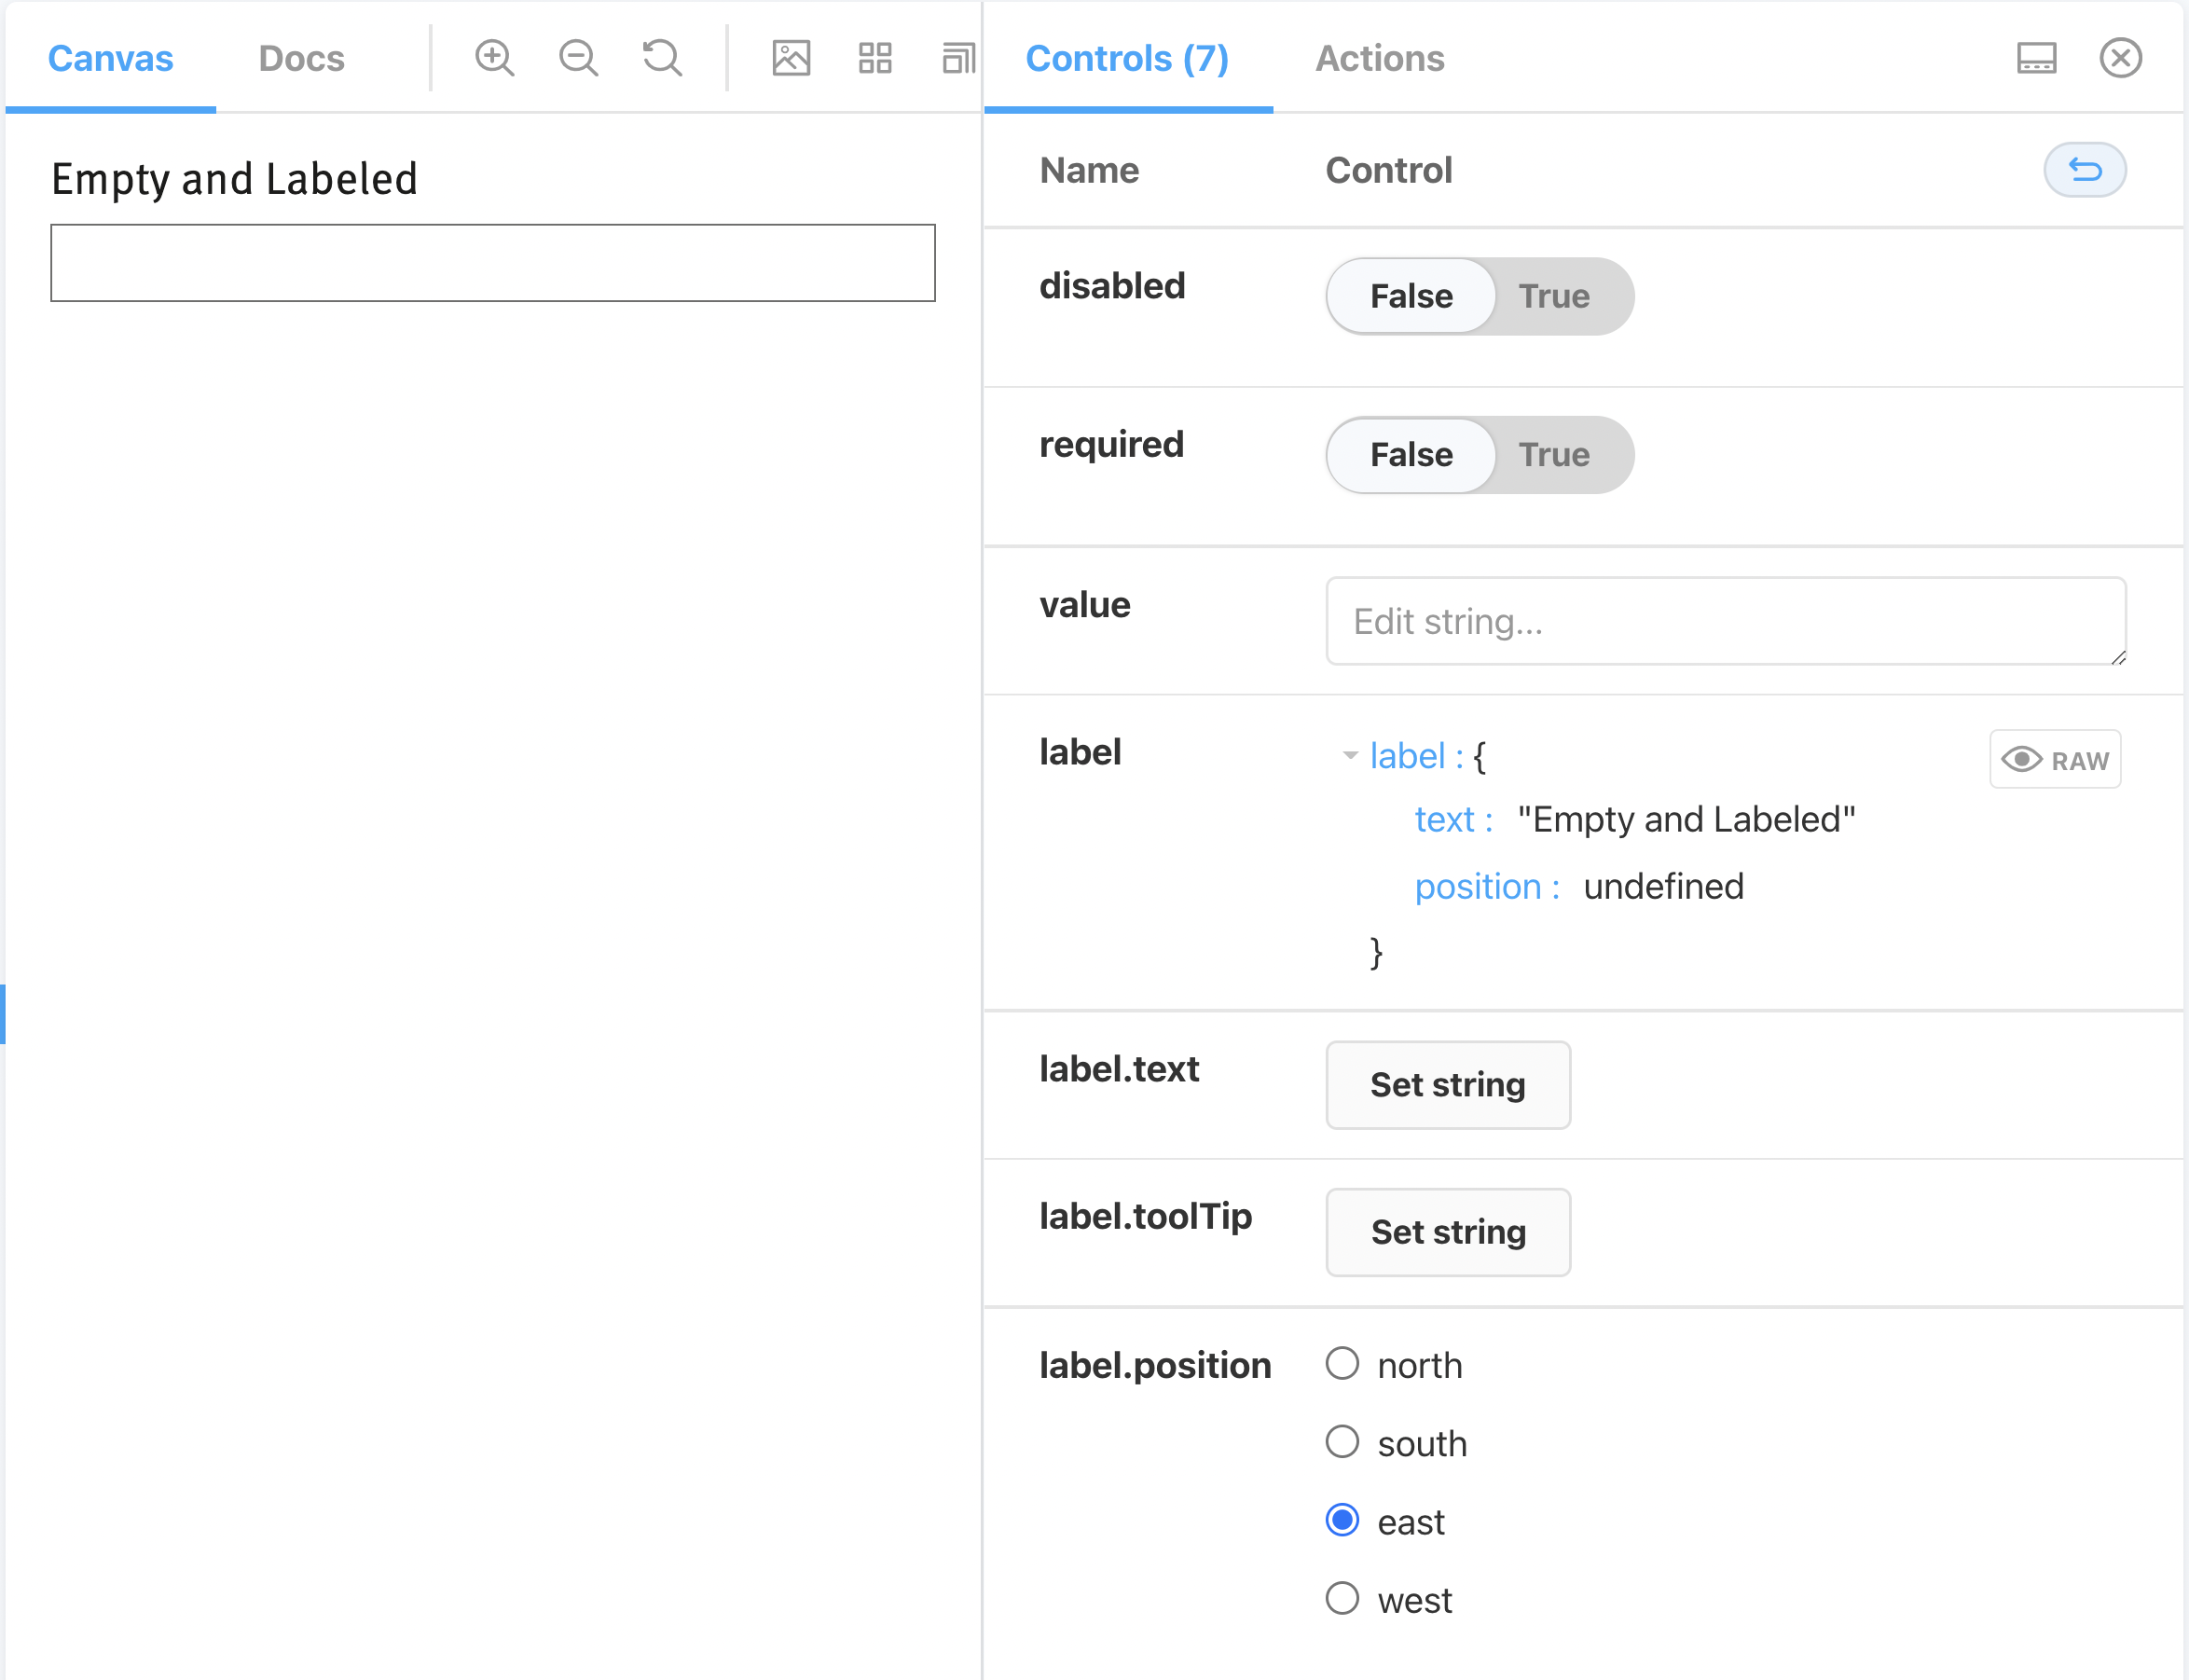Image resolution: width=2189 pixels, height=1680 pixels.
Task: Set a string for label.text
Action: point(1447,1085)
